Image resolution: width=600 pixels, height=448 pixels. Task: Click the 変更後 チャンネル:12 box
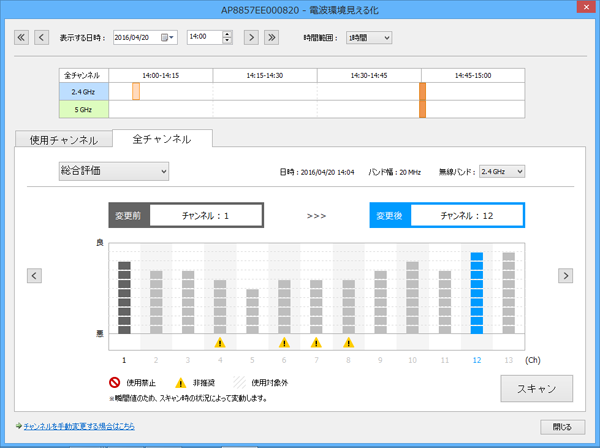point(447,215)
